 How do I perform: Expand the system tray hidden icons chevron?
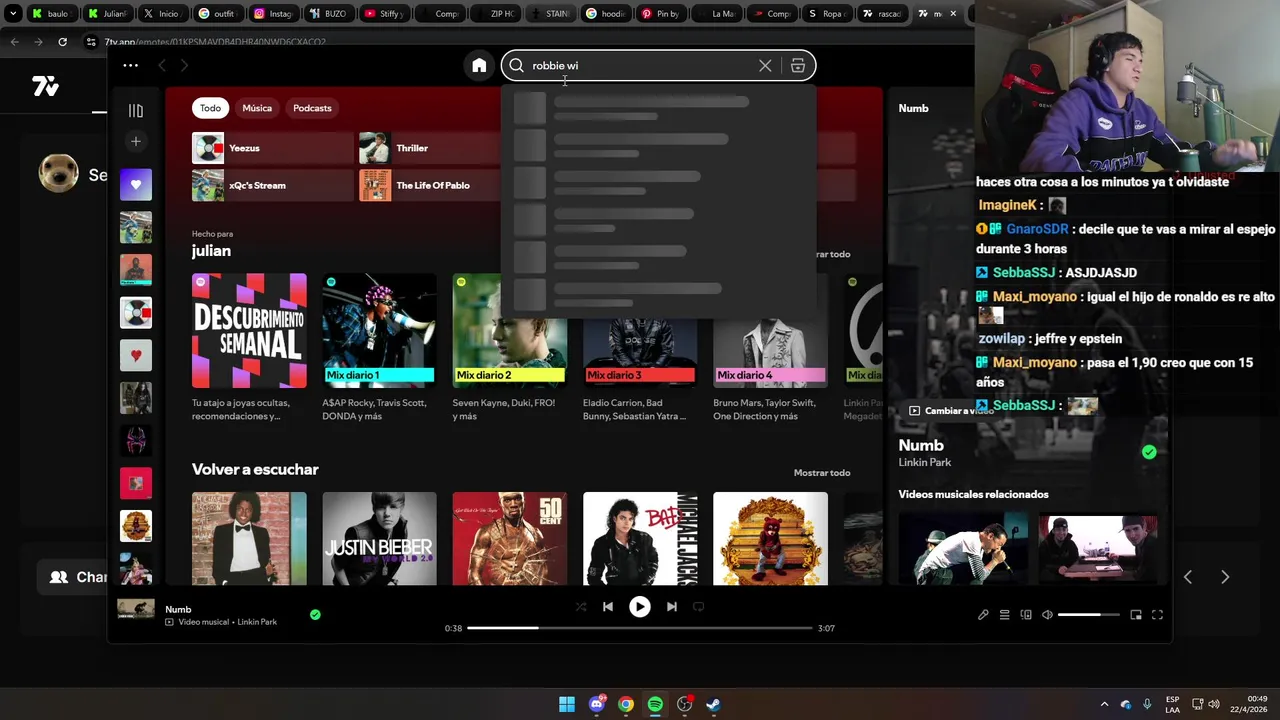click(x=1104, y=704)
